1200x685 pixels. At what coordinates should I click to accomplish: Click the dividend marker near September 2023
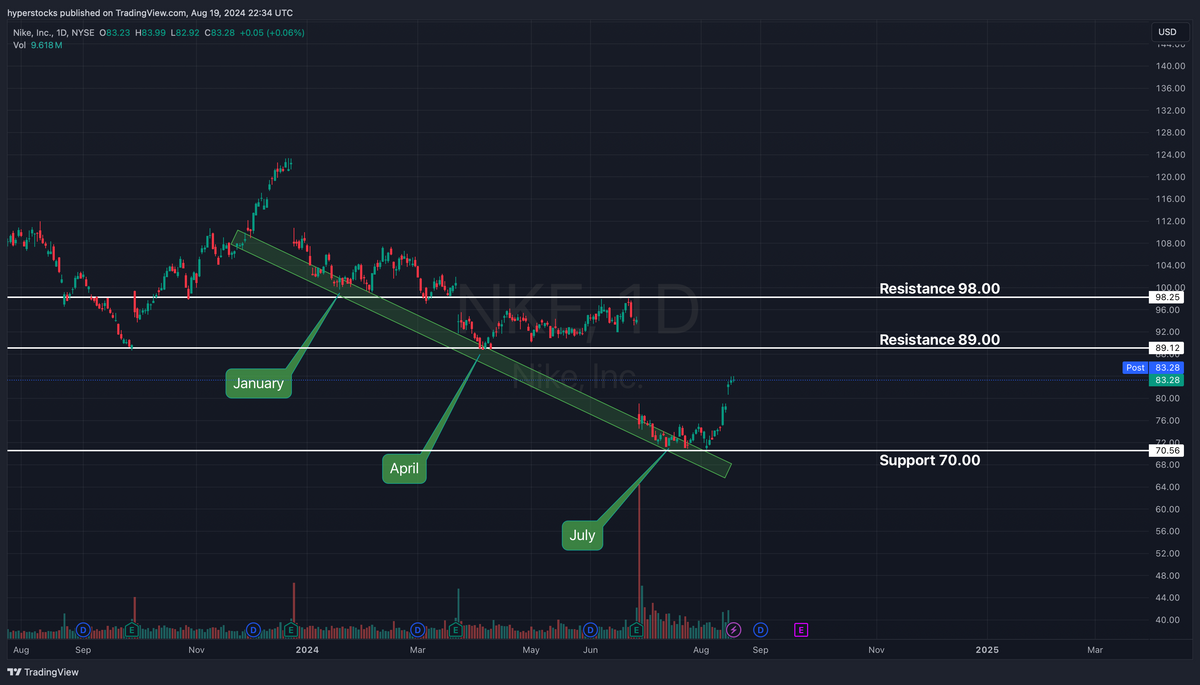[x=83, y=630]
